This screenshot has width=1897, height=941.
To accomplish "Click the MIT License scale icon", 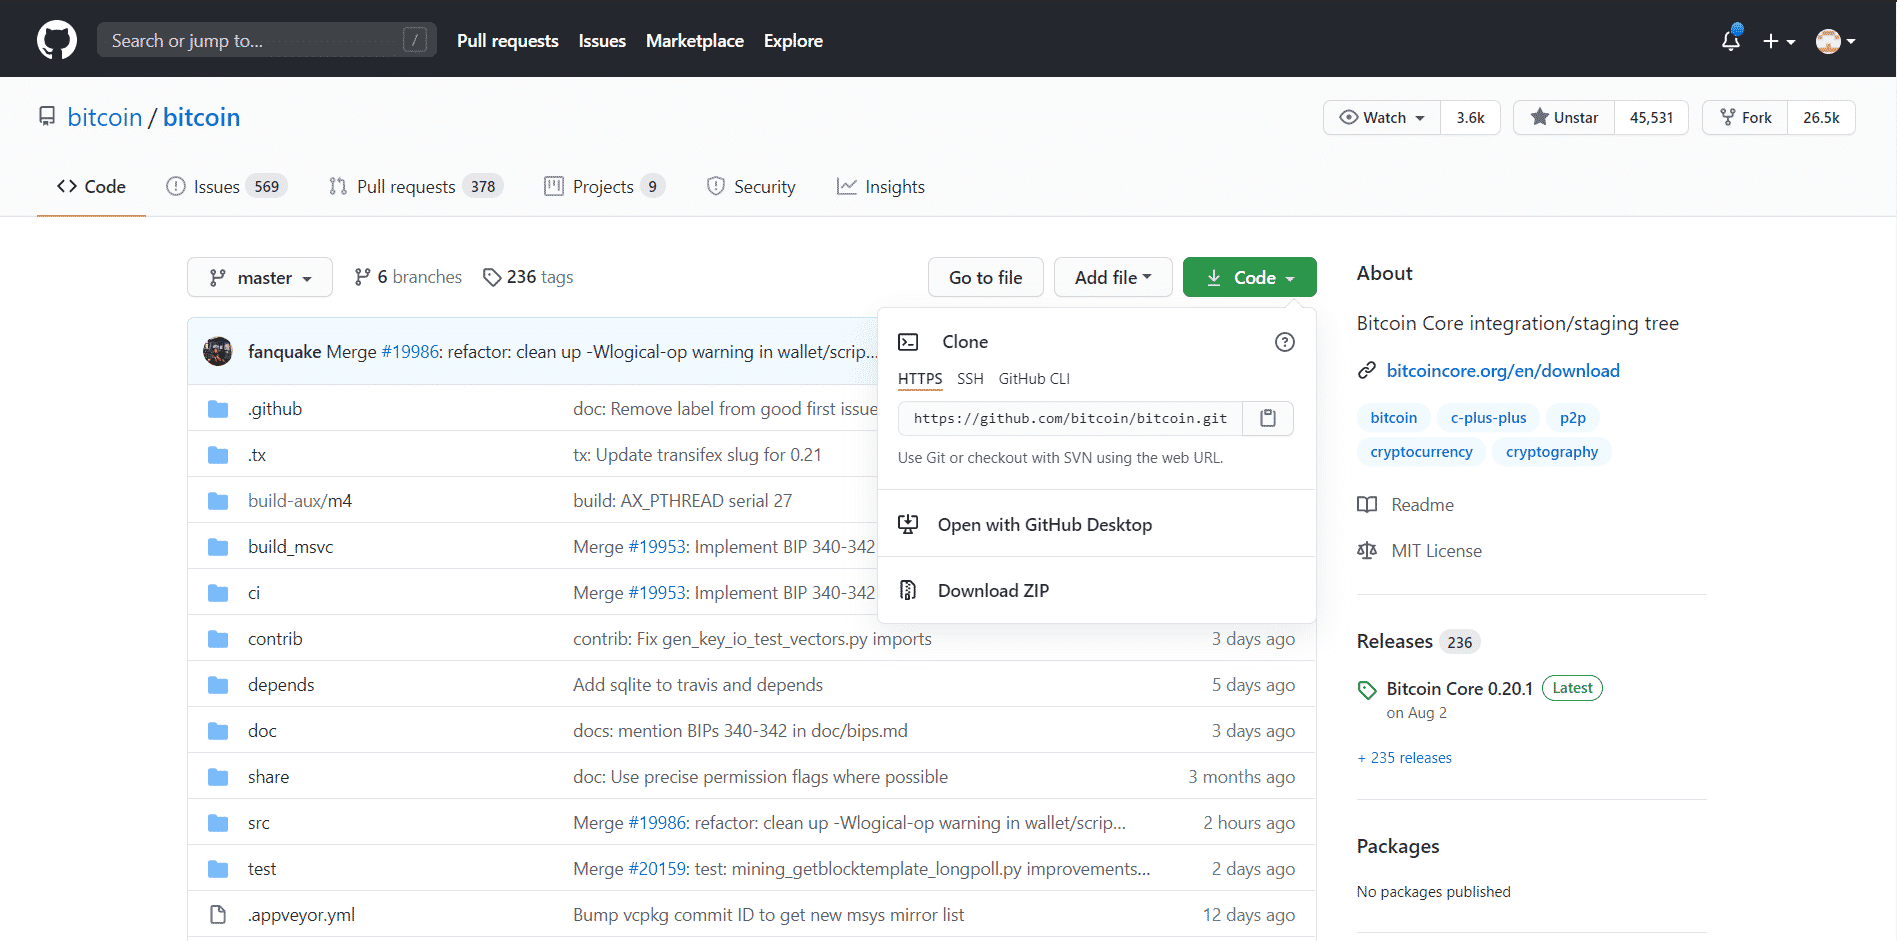I will (x=1367, y=551).
